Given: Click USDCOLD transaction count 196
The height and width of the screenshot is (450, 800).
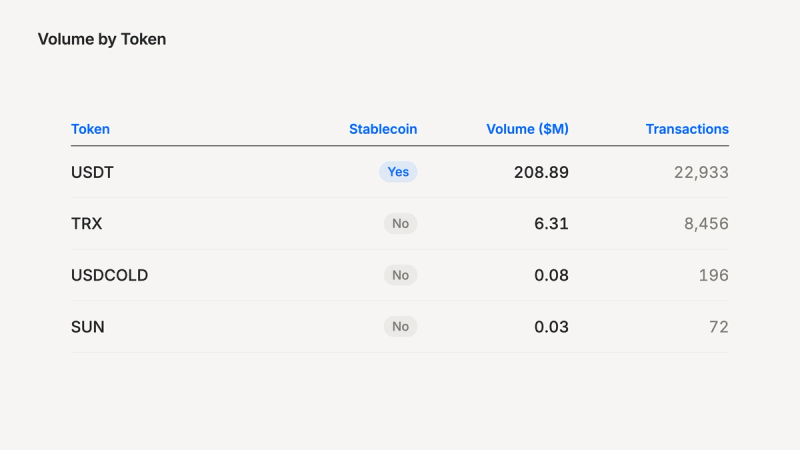Looking at the screenshot, I should click(x=714, y=275).
